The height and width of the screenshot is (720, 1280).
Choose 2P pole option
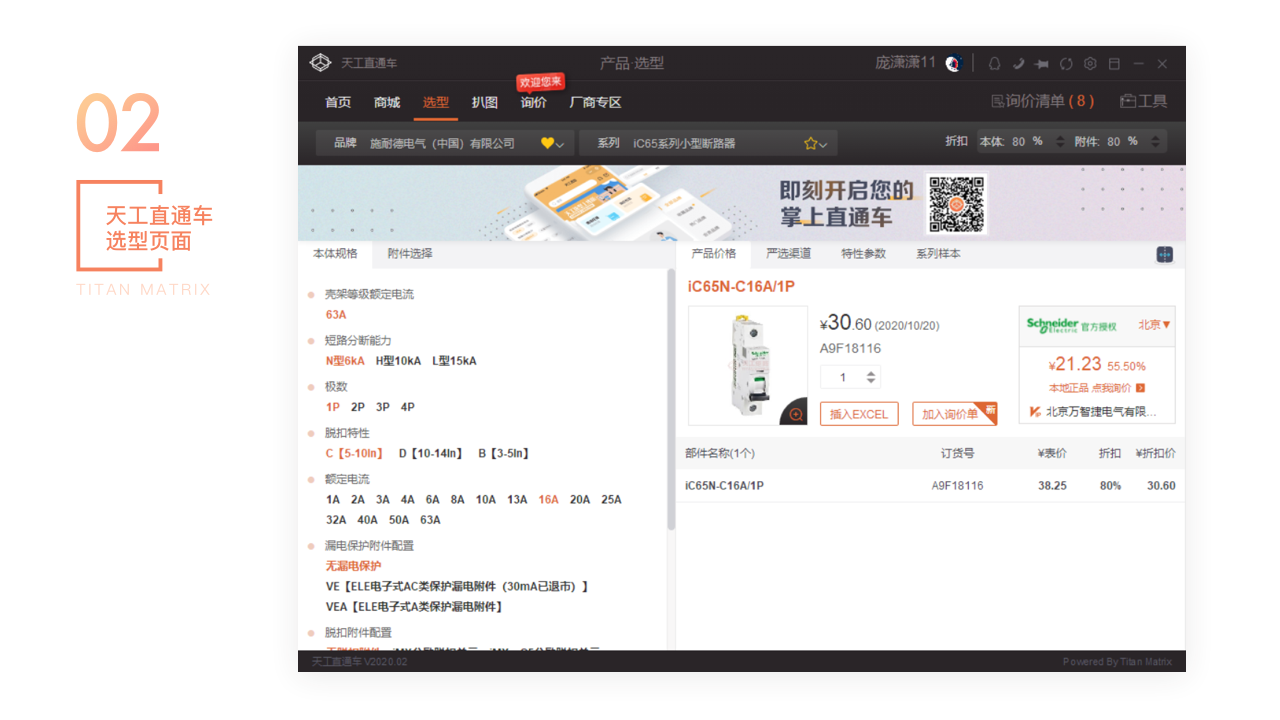[358, 407]
